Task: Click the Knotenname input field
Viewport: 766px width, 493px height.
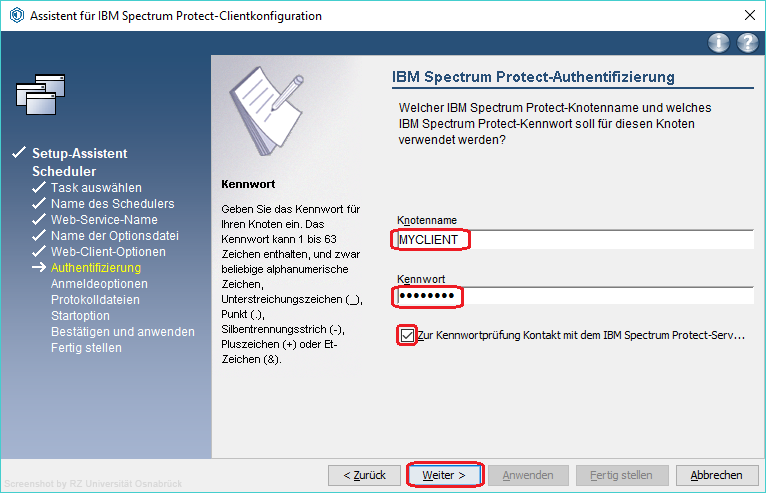Action: point(572,240)
